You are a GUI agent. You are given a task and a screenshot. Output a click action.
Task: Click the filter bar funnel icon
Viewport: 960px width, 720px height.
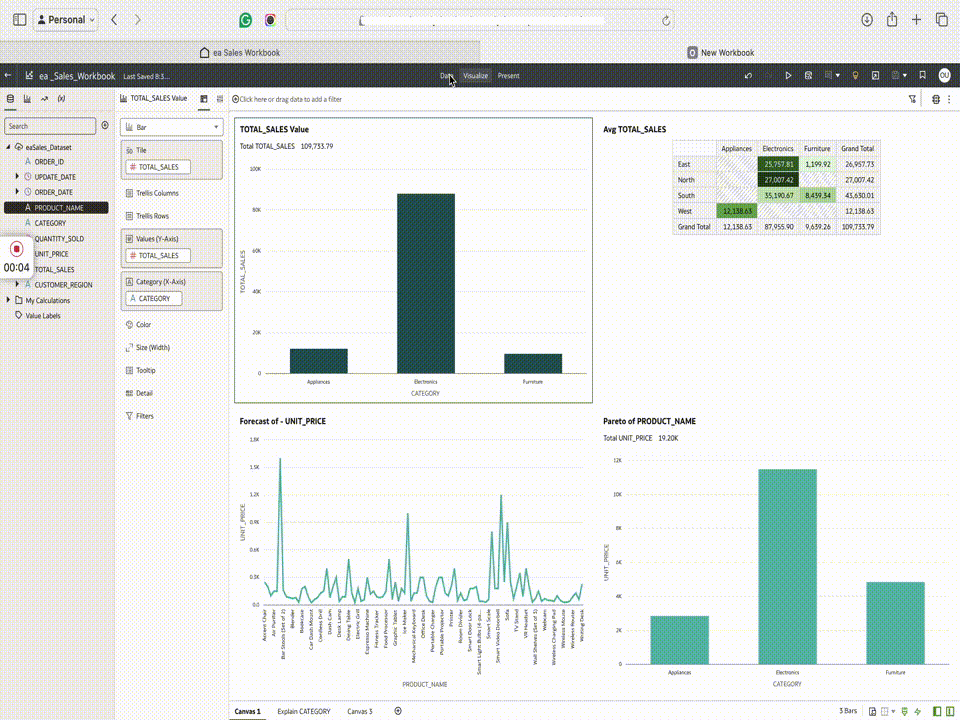click(912, 99)
